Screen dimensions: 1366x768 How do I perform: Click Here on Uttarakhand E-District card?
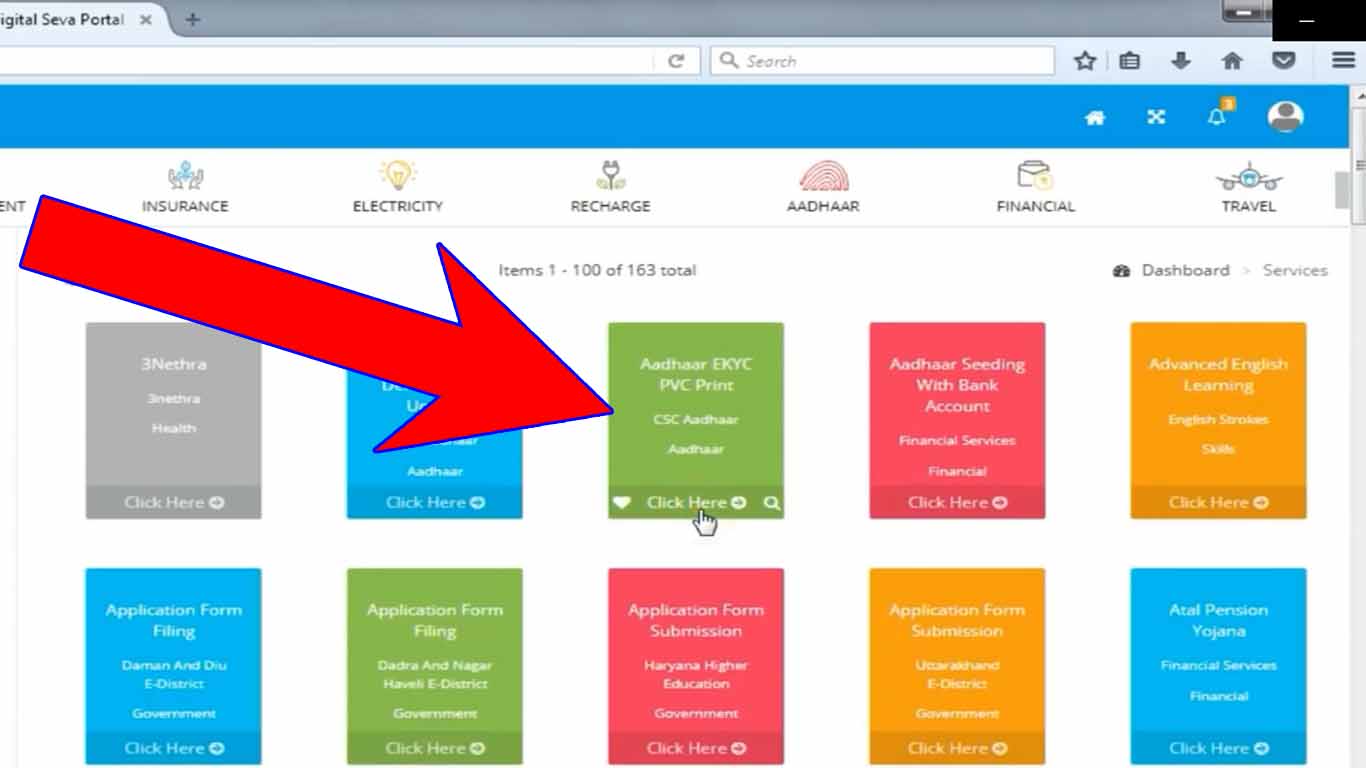coord(957,748)
